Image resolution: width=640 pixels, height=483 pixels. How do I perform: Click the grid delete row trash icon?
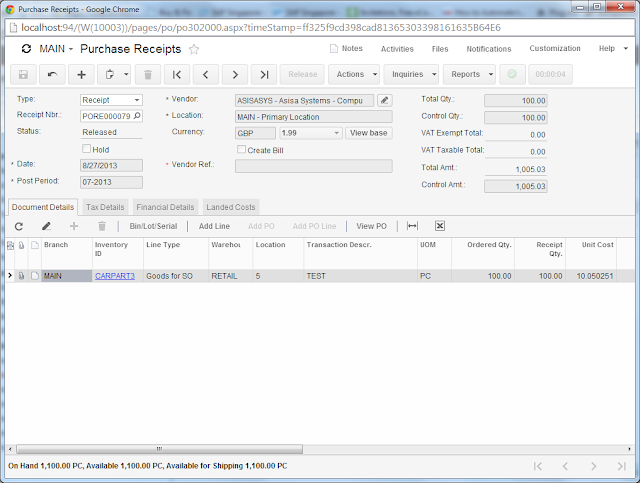pyautogui.click(x=102, y=226)
